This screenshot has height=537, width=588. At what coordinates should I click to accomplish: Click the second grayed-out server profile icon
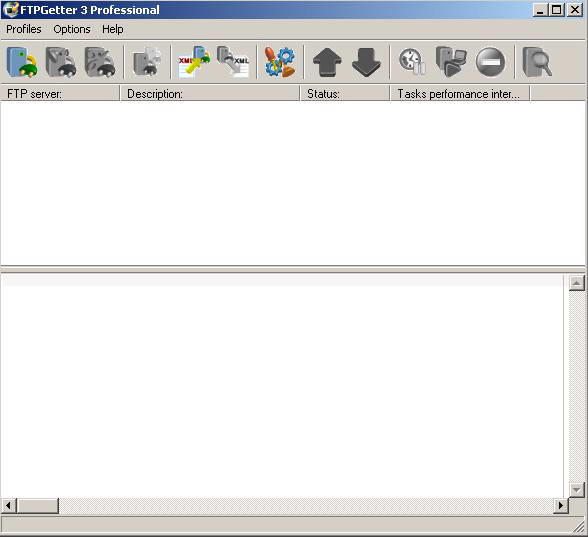coord(61,62)
